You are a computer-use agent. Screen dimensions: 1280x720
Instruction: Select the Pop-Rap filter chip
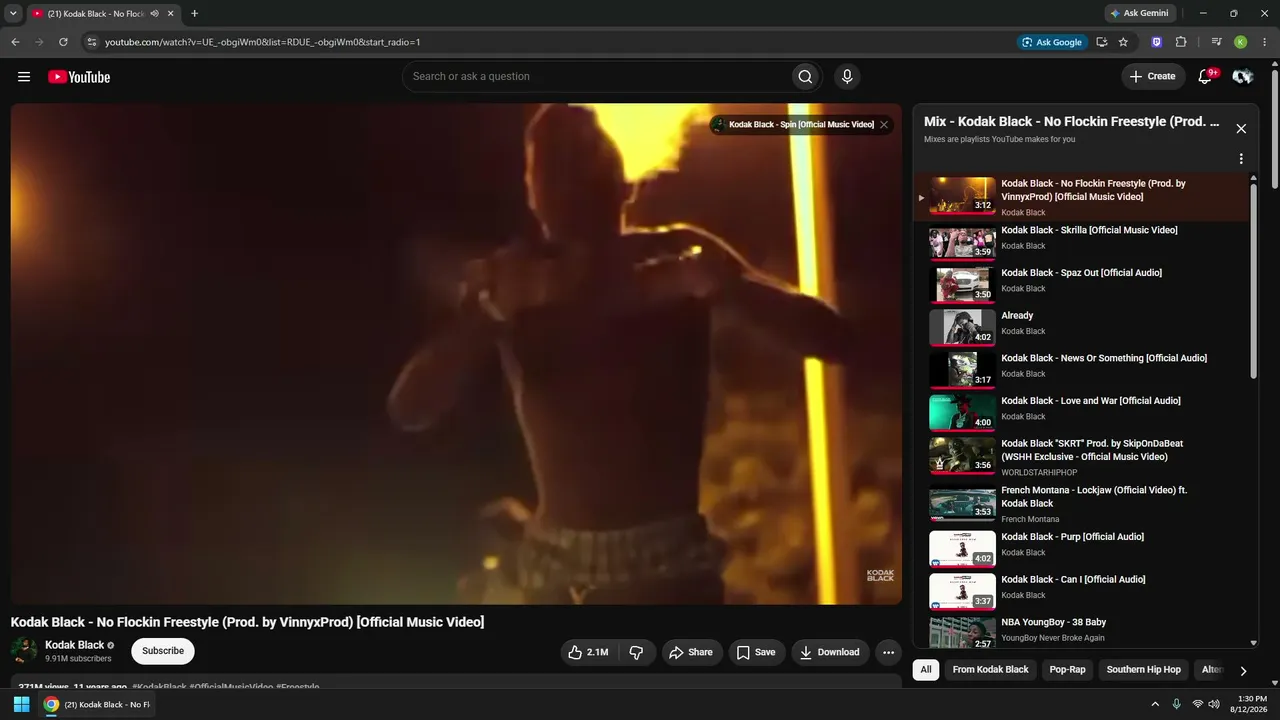(x=1067, y=670)
